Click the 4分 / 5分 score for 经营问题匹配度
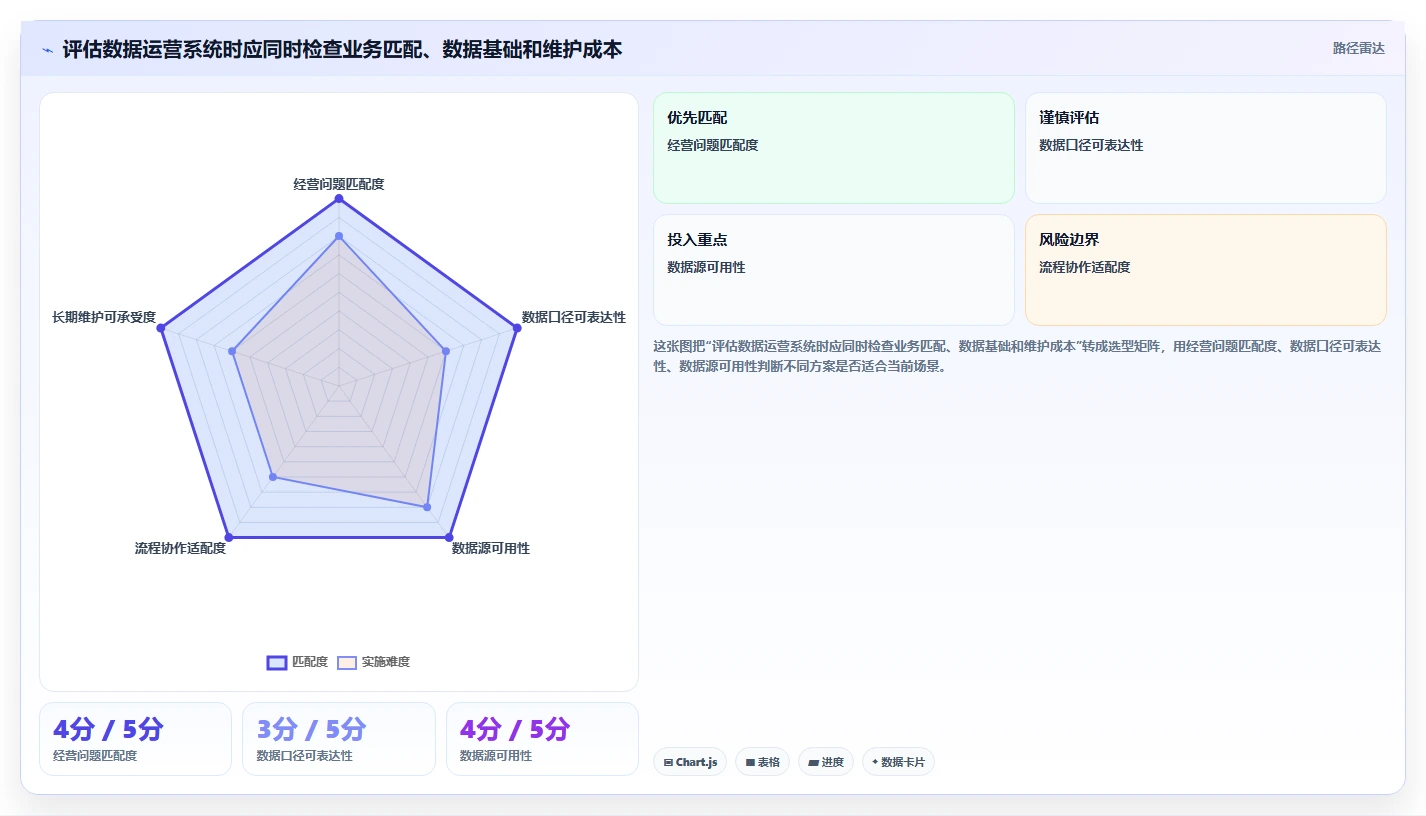This screenshot has width=1426, height=816. (108, 729)
